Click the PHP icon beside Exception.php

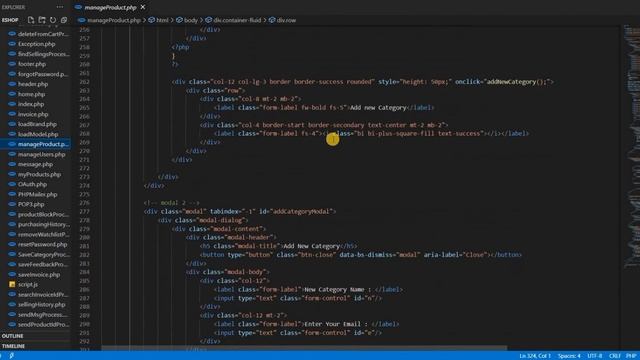(12, 44)
